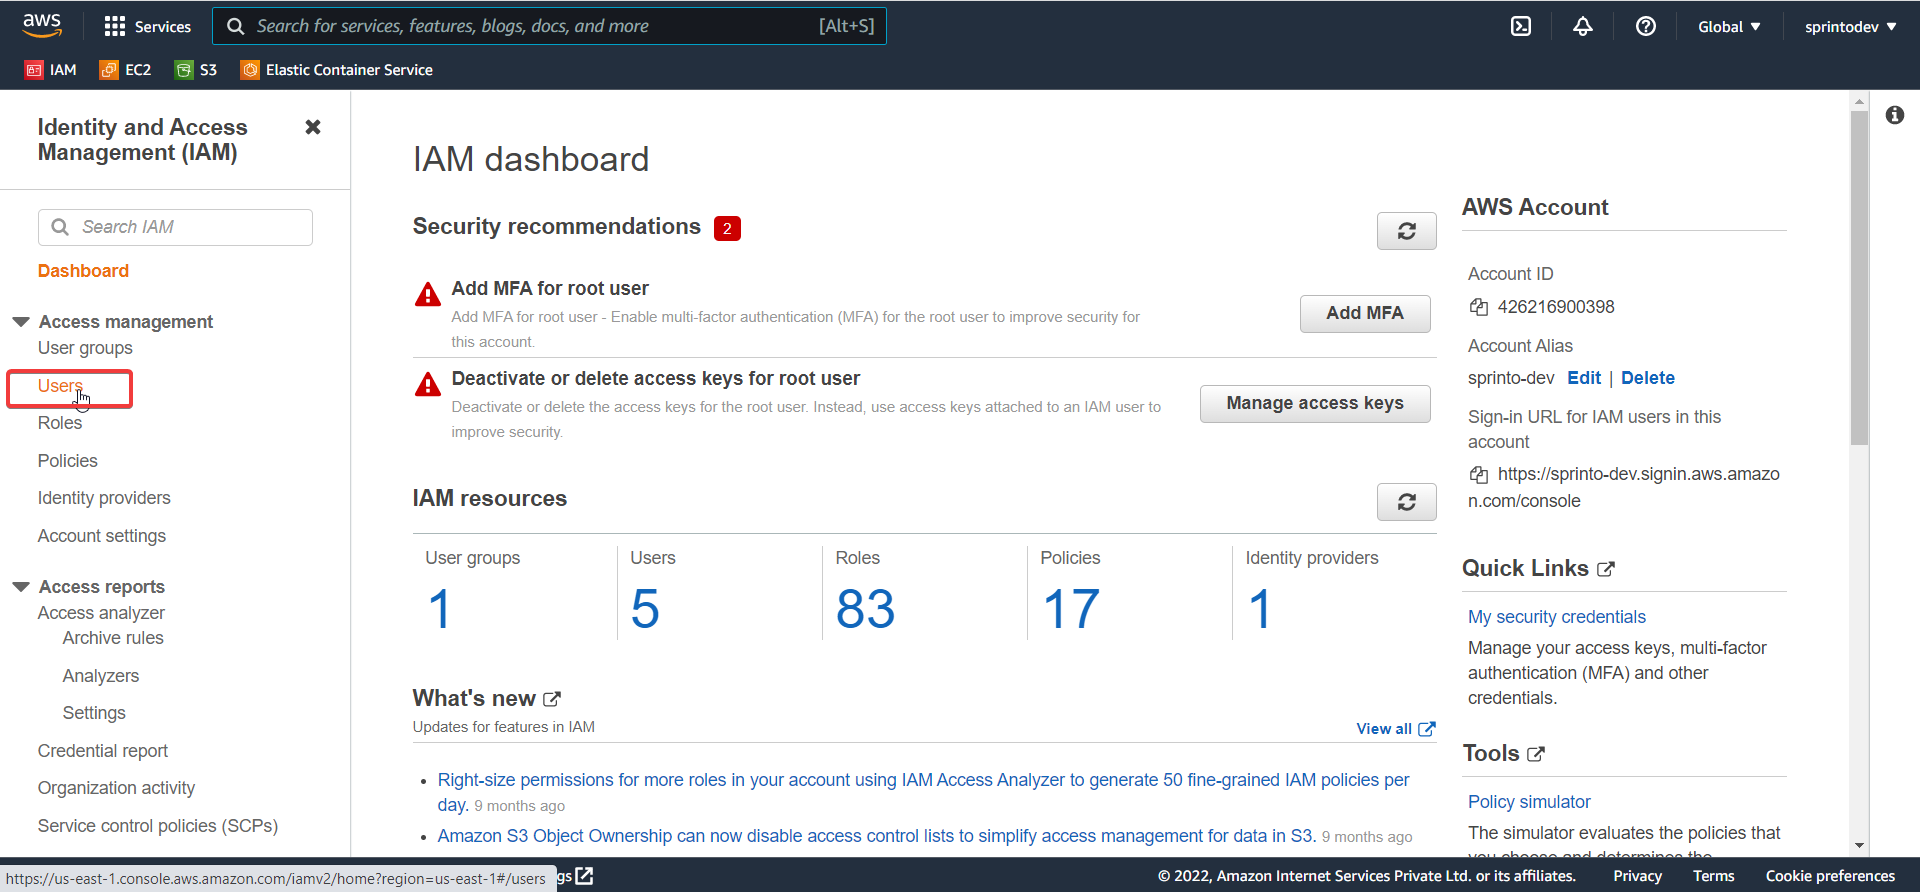
Task: Open the info panel icon
Action: (x=1894, y=115)
